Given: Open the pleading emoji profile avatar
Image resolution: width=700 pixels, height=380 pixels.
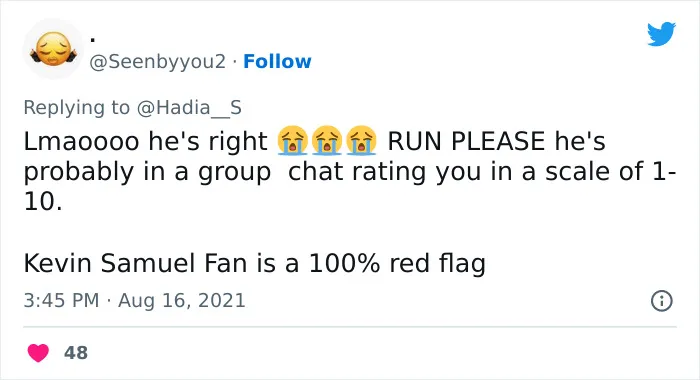Looking at the screenshot, I should [53, 49].
